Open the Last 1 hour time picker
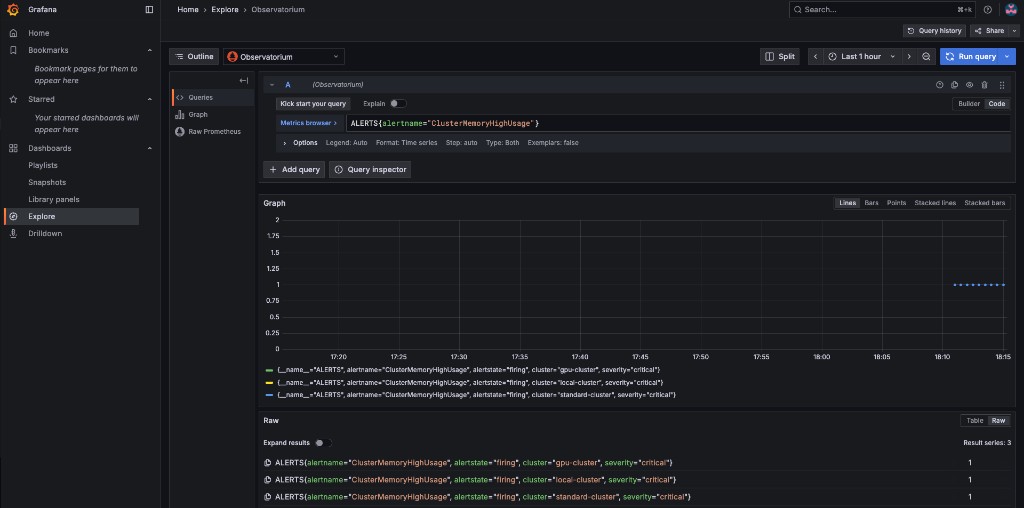The height and width of the screenshot is (508, 1024). [861, 57]
